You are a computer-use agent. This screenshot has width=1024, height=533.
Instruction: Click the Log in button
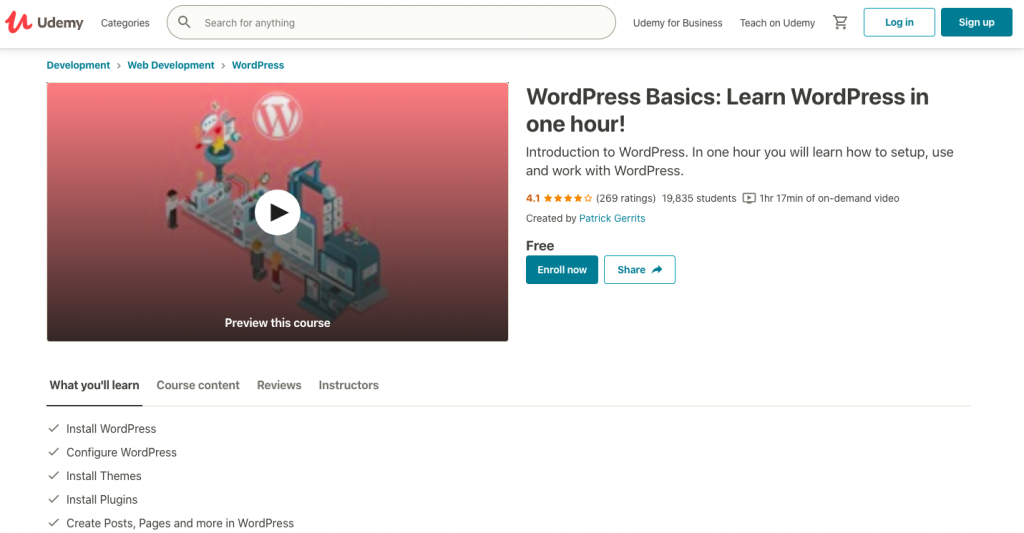(899, 22)
